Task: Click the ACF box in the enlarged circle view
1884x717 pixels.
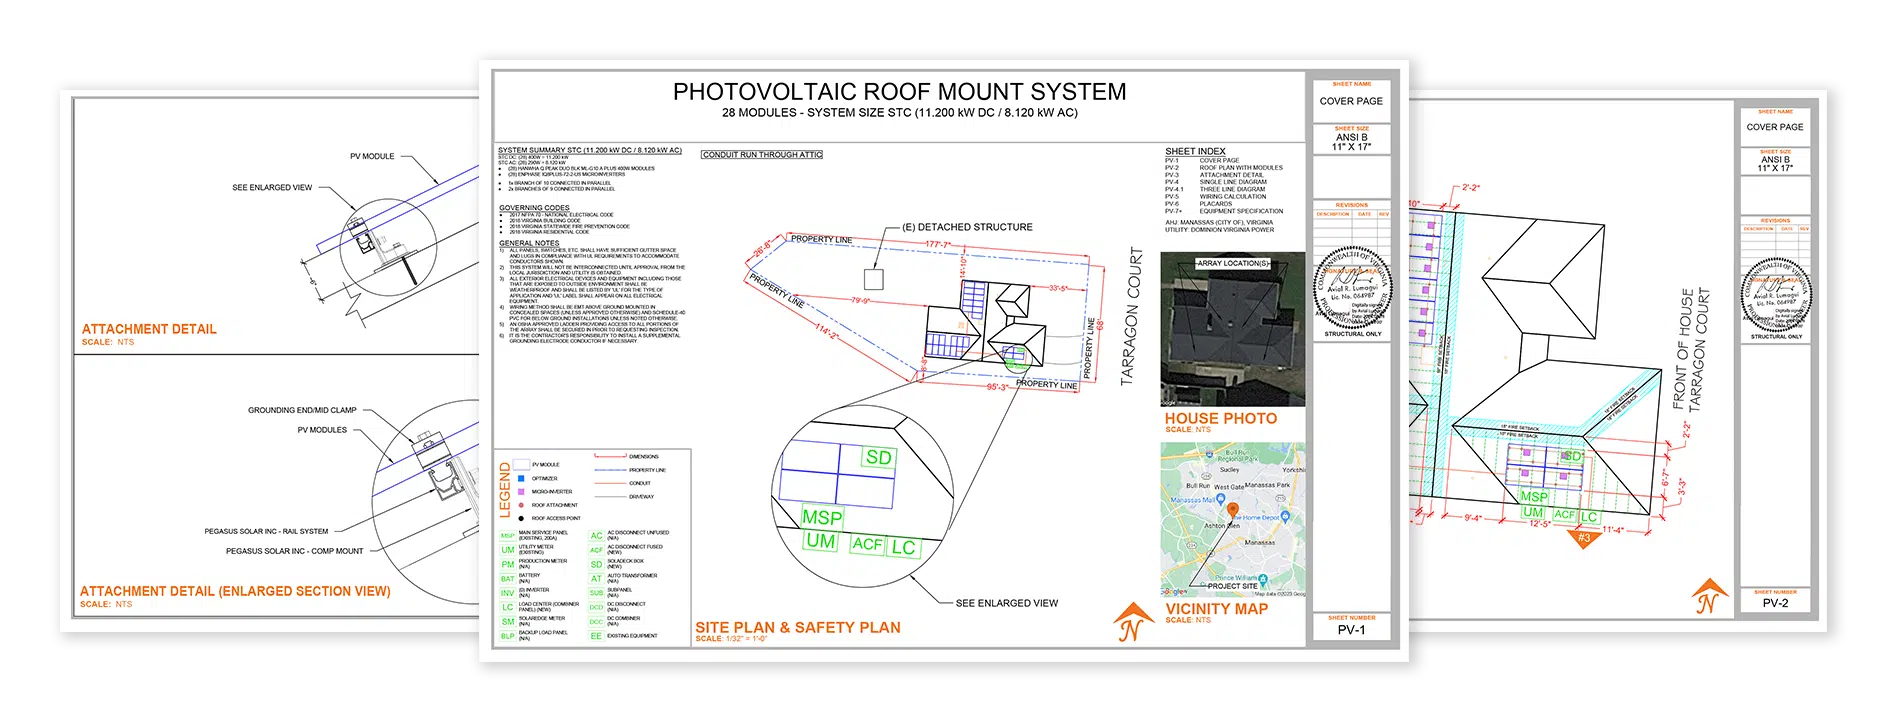Action: pos(867,544)
